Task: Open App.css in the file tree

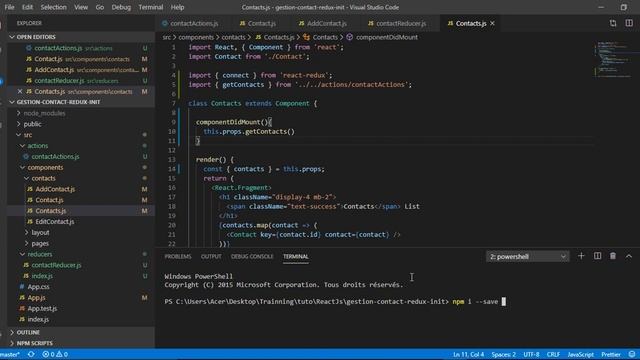Action: point(38,287)
